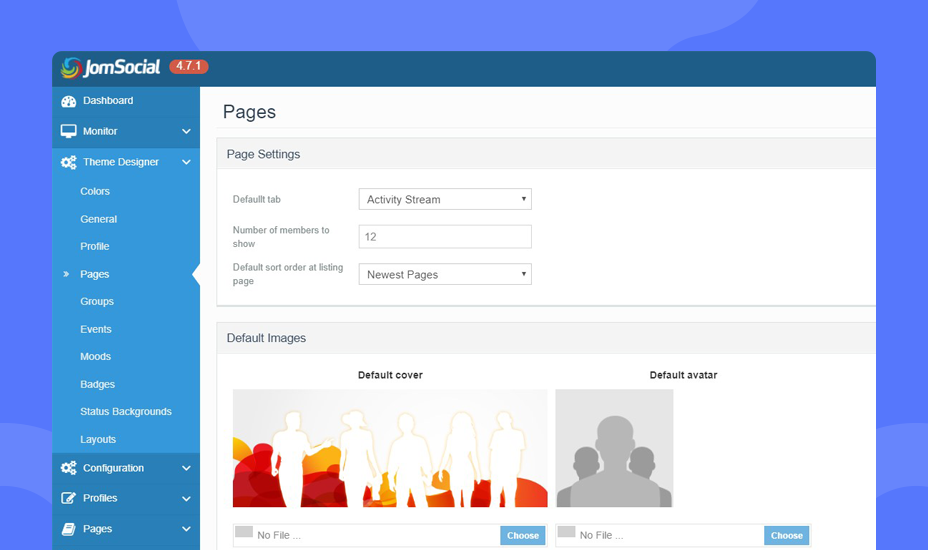Open the Status Backgrounds section

click(125, 411)
